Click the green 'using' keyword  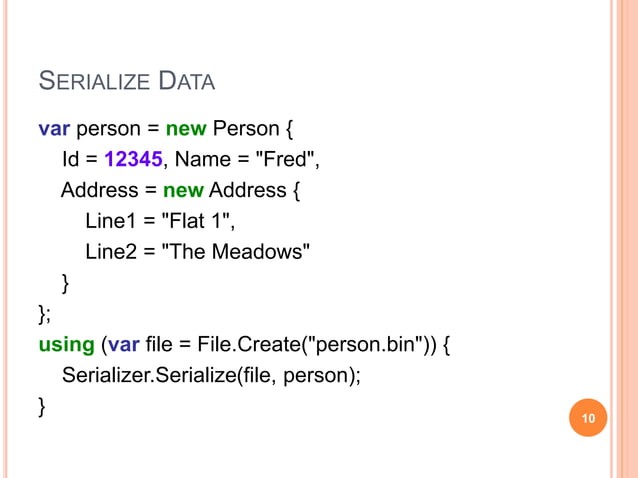(x=67, y=345)
